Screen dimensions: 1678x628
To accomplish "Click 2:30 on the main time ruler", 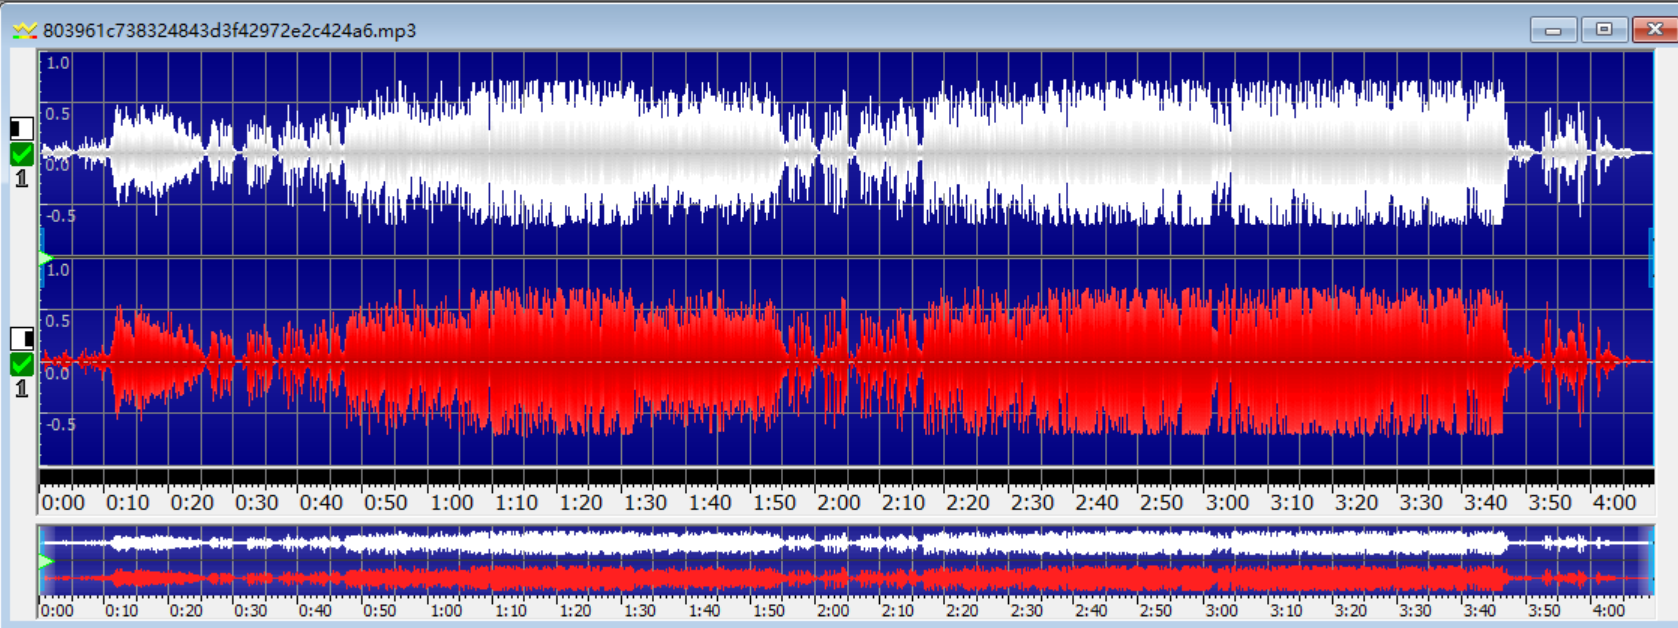I will point(1031,502).
